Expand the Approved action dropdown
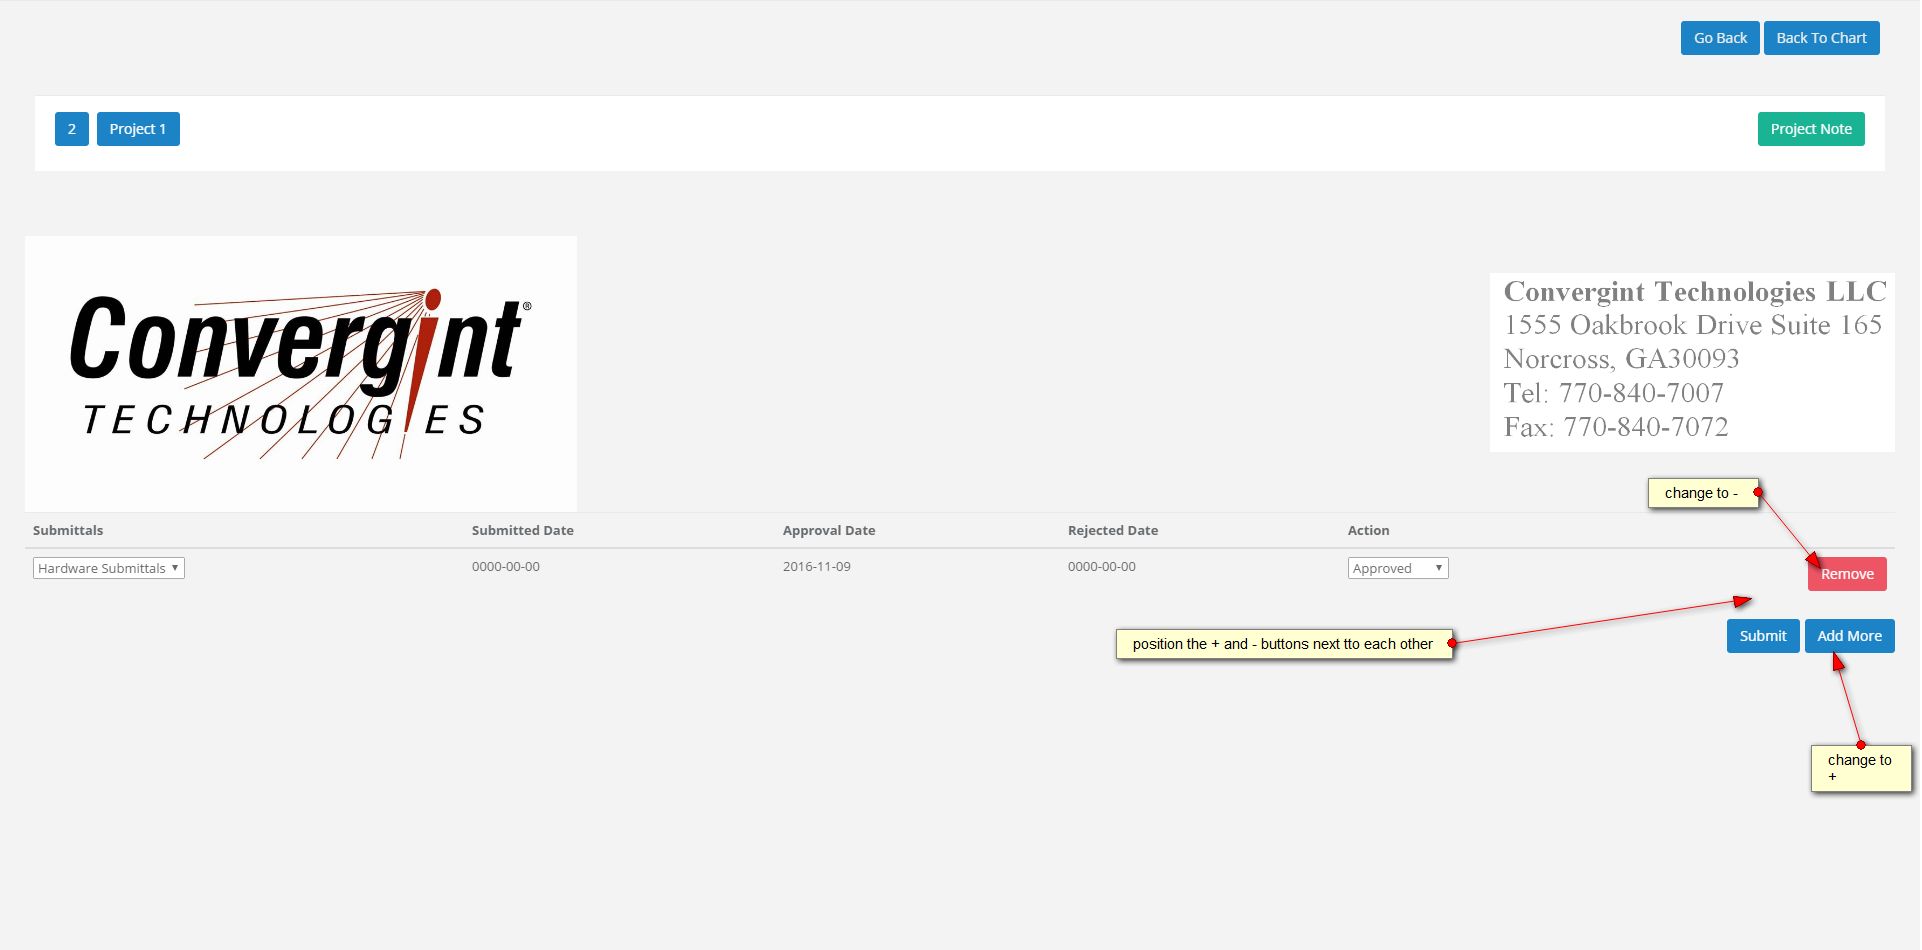 click(x=1398, y=568)
